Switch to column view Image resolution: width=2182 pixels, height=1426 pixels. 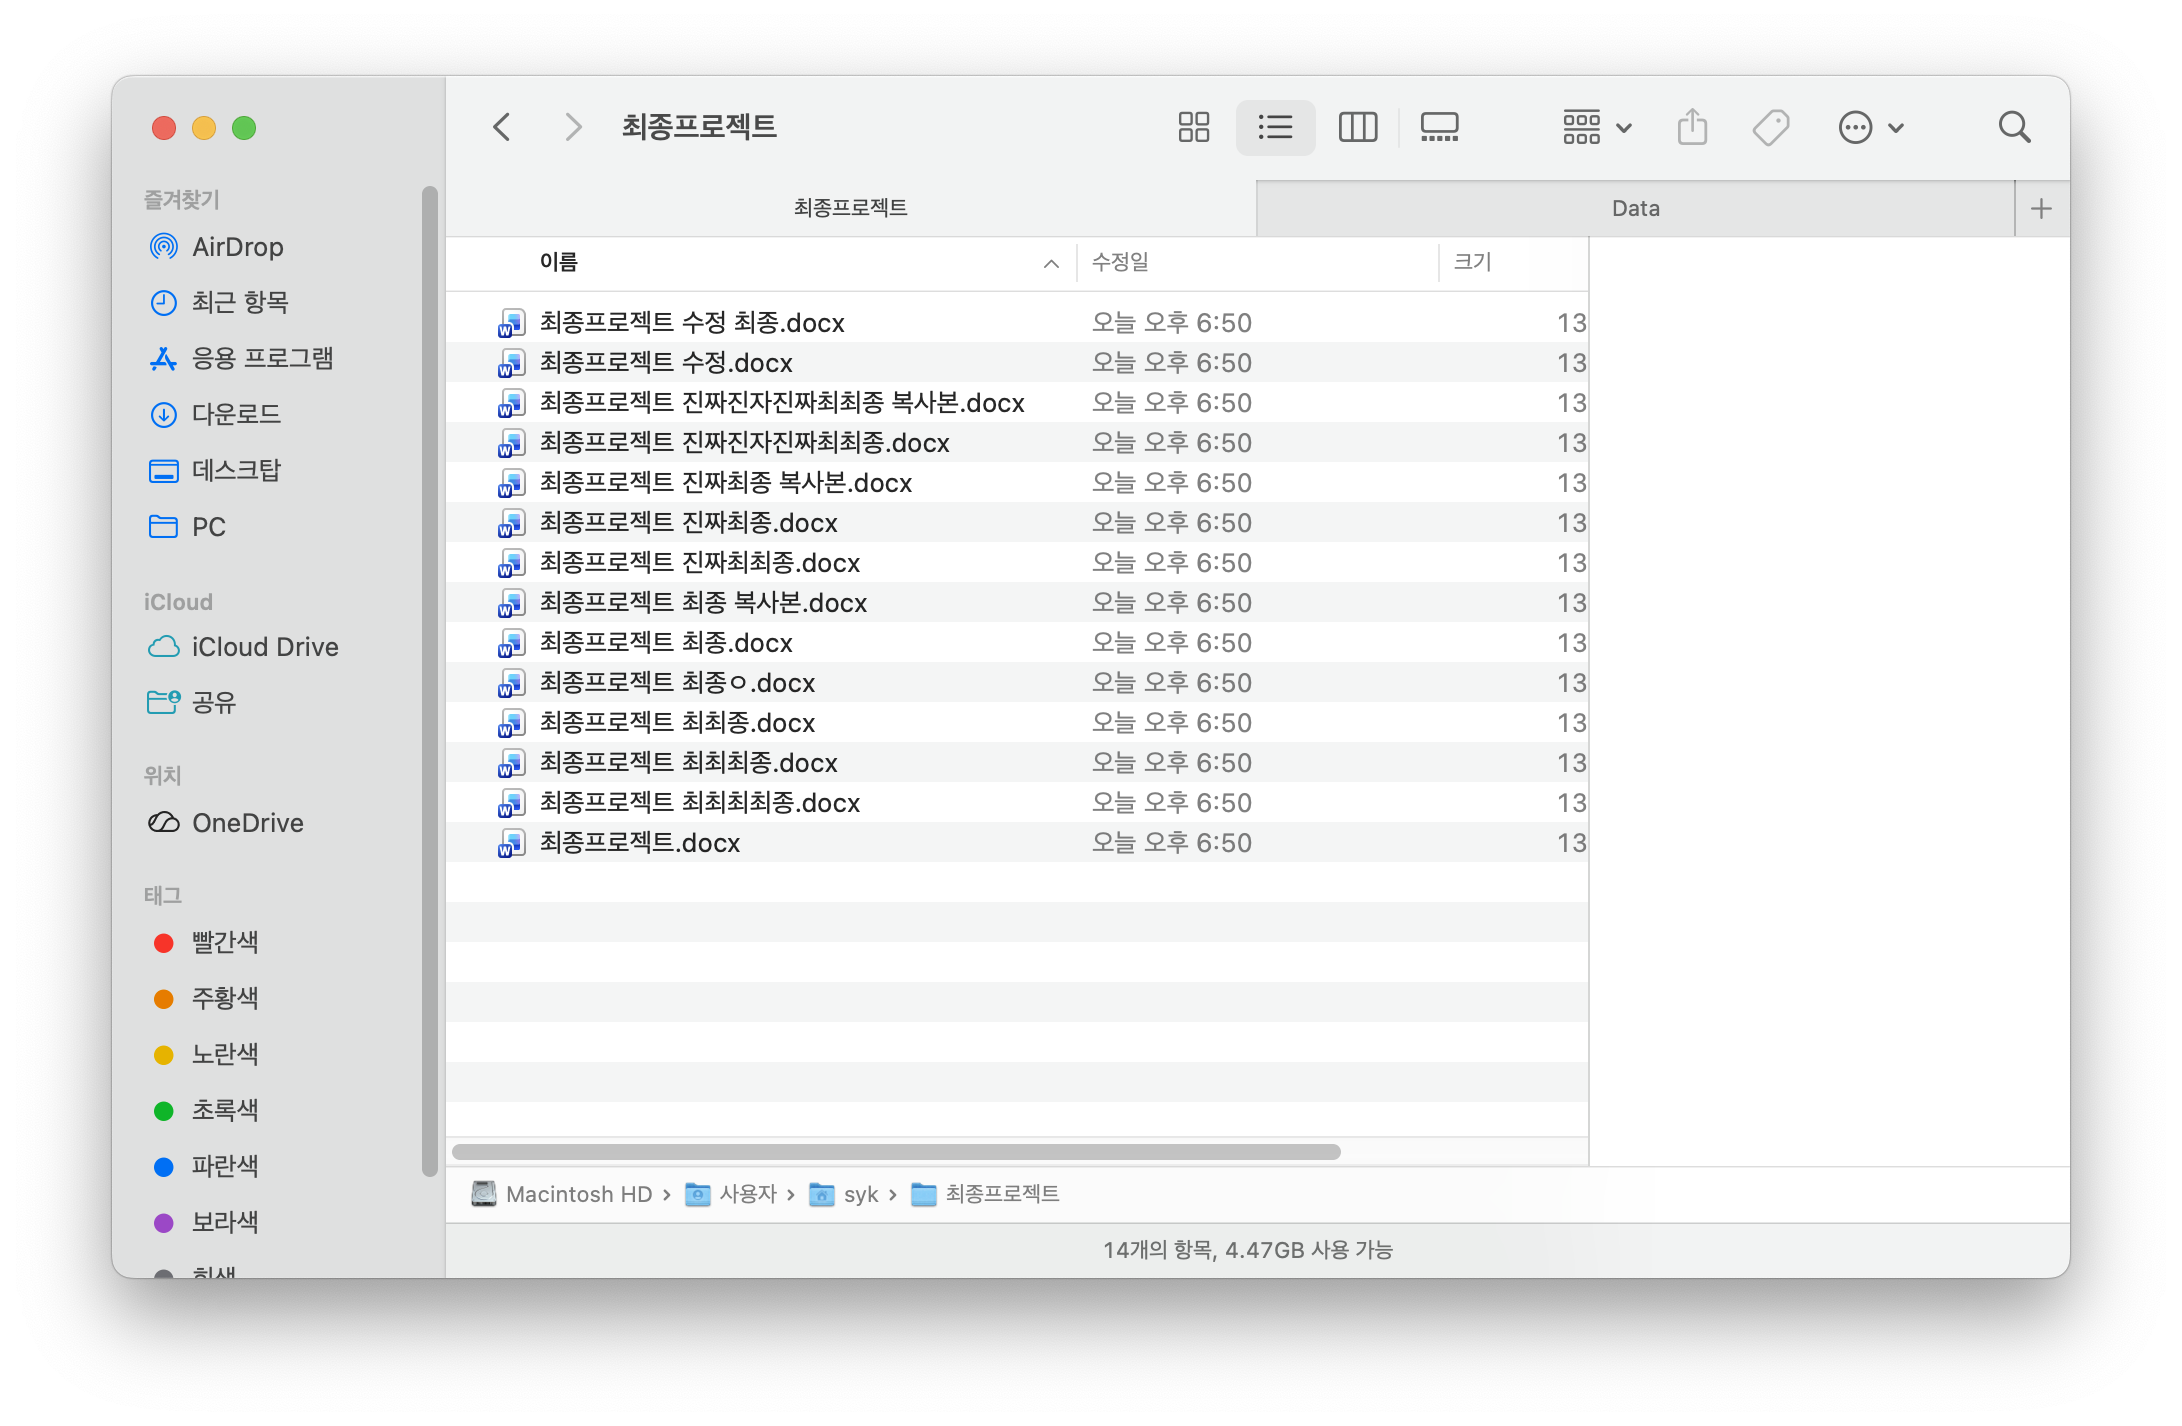1357,127
